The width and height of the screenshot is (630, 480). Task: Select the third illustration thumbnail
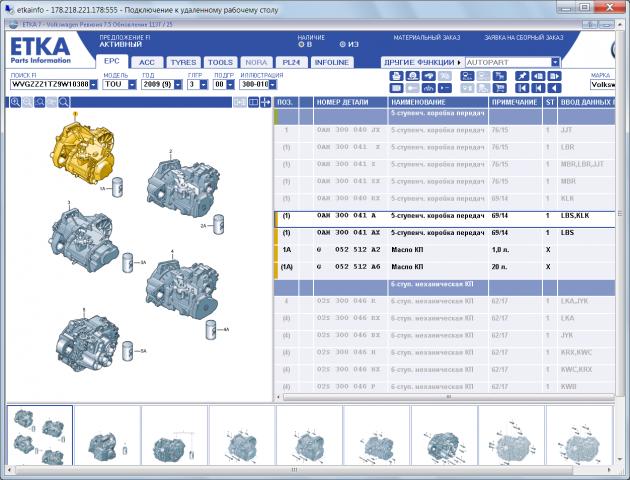click(x=174, y=435)
